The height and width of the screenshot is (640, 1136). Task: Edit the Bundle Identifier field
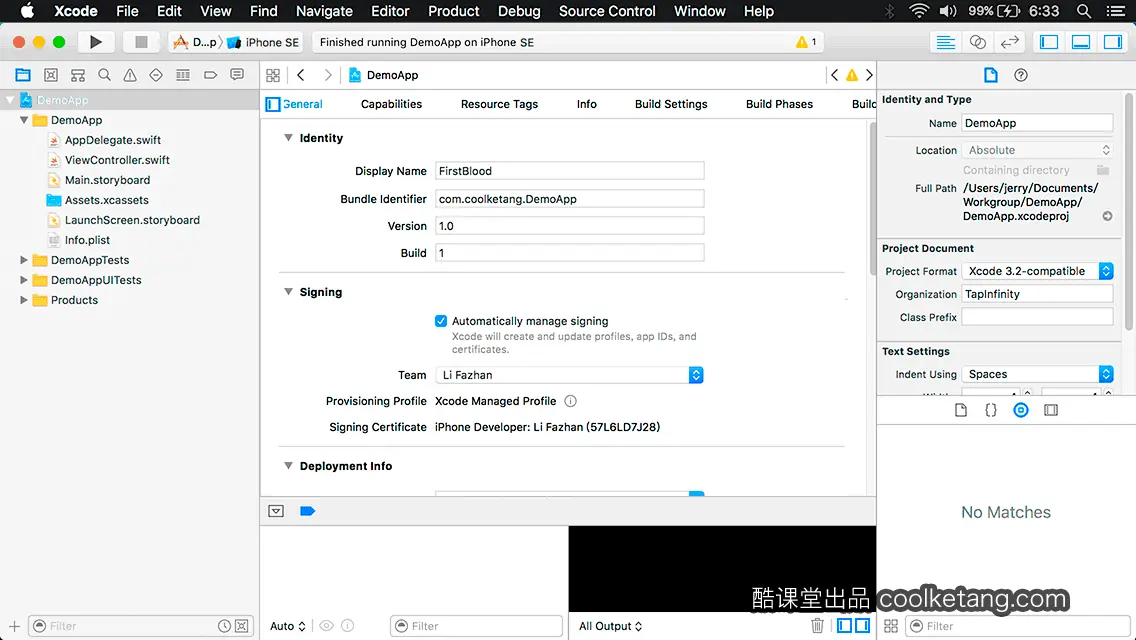(569, 199)
